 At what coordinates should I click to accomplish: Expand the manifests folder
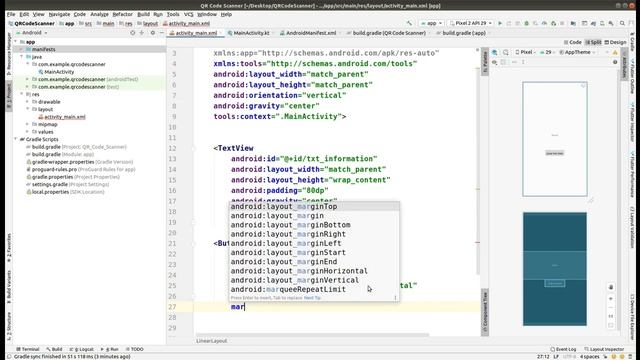tap(22, 49)
